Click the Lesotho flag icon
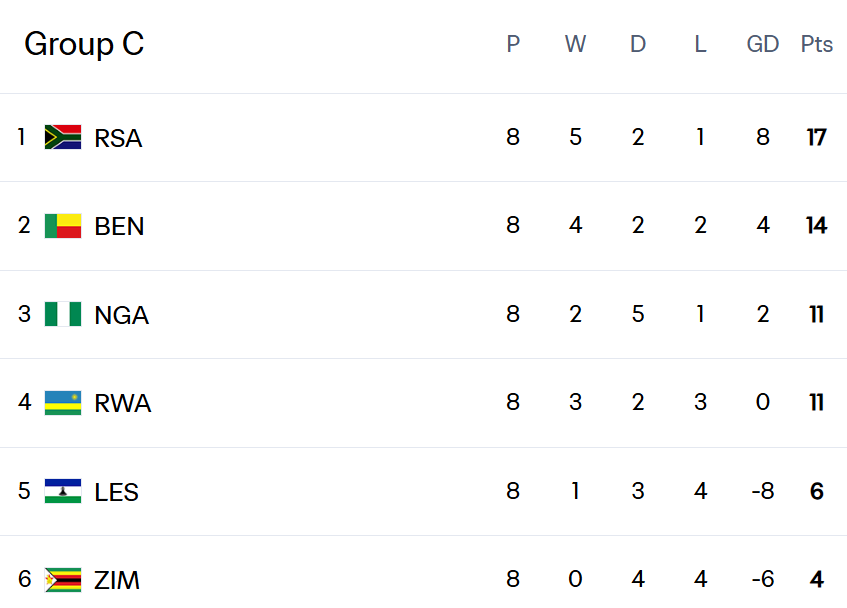Image resolution: width=847 pixels, height=608 pixels. point(63,491)
